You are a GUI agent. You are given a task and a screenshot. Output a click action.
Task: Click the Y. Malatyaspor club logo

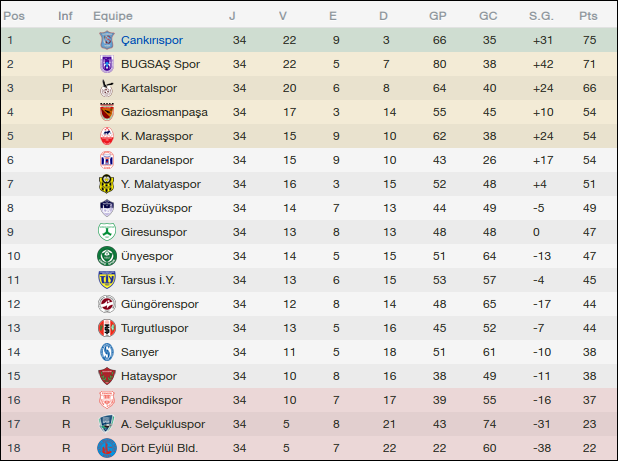point(106,184)
